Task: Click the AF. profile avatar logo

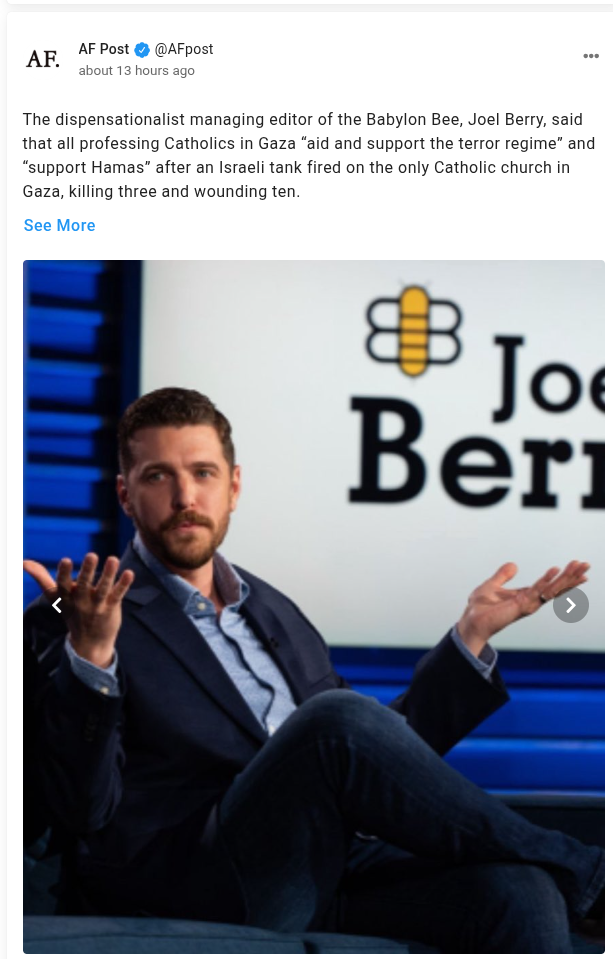Action: coord(43,59)
